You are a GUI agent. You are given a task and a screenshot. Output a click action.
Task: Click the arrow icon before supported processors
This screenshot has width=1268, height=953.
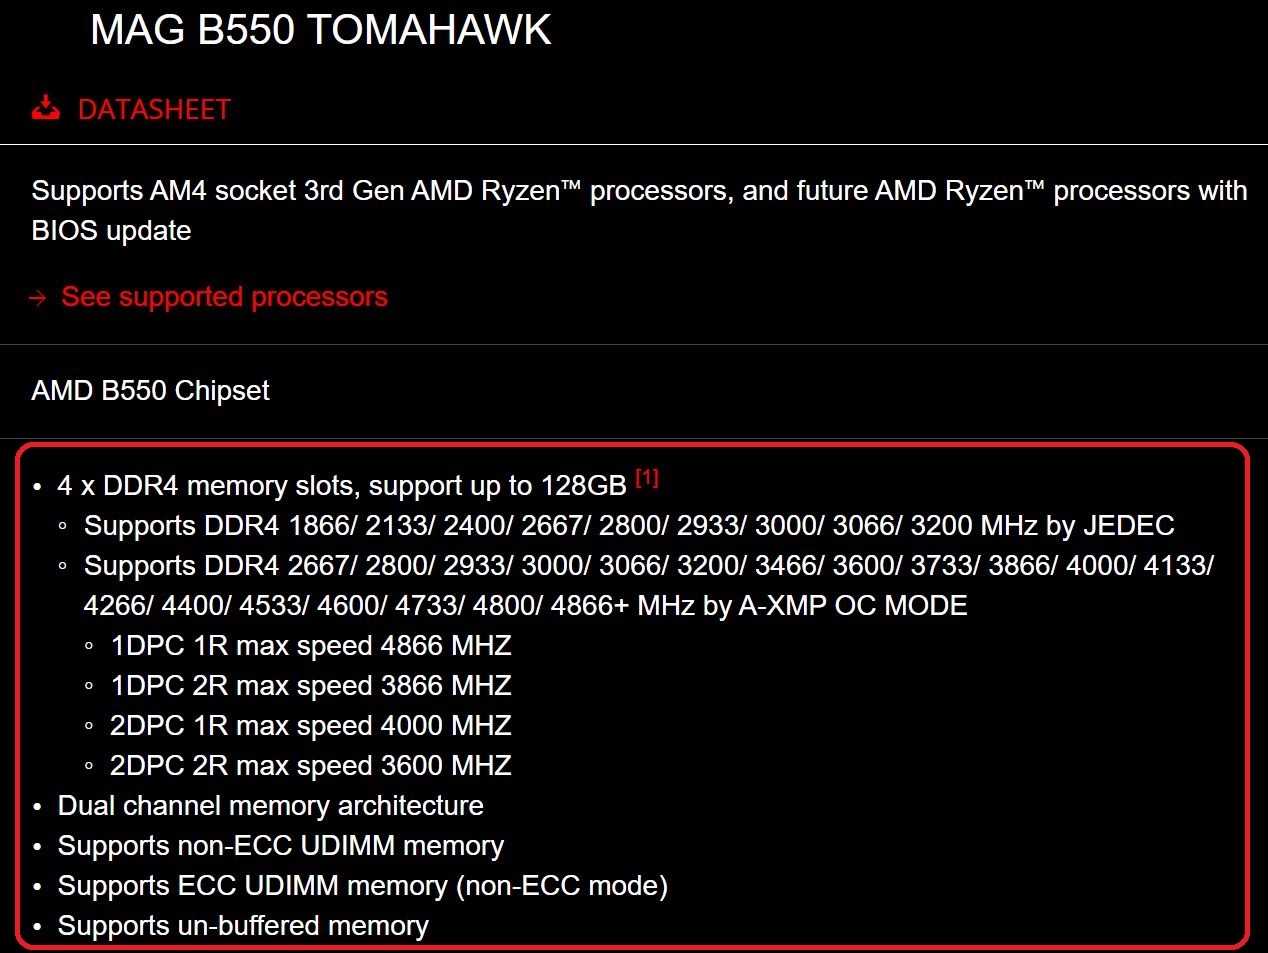[38, 298]
